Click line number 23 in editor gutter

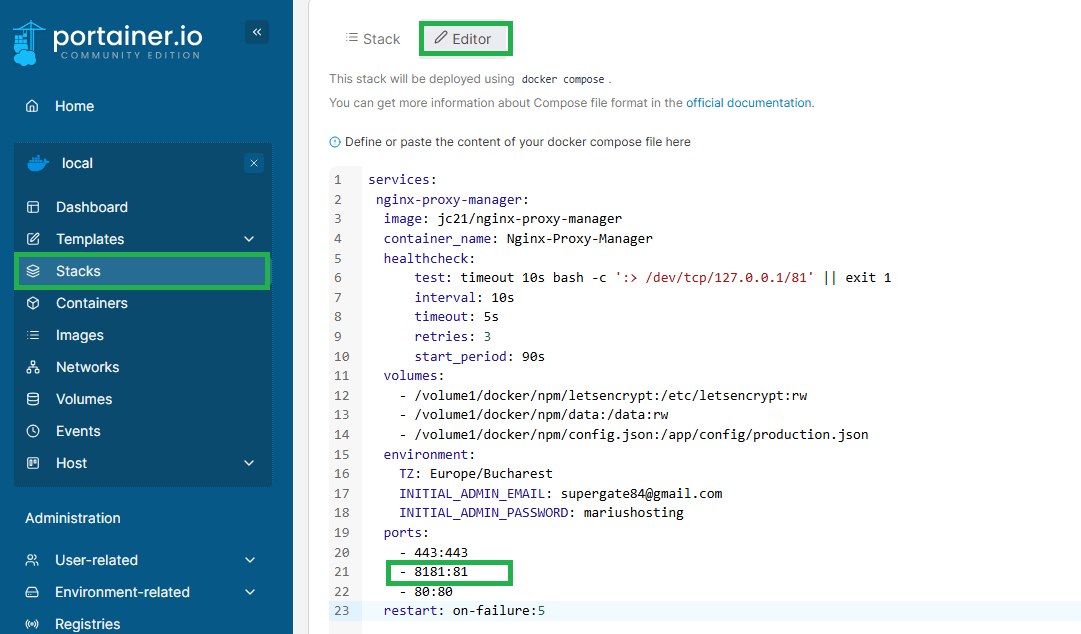(x=341, y=611)
